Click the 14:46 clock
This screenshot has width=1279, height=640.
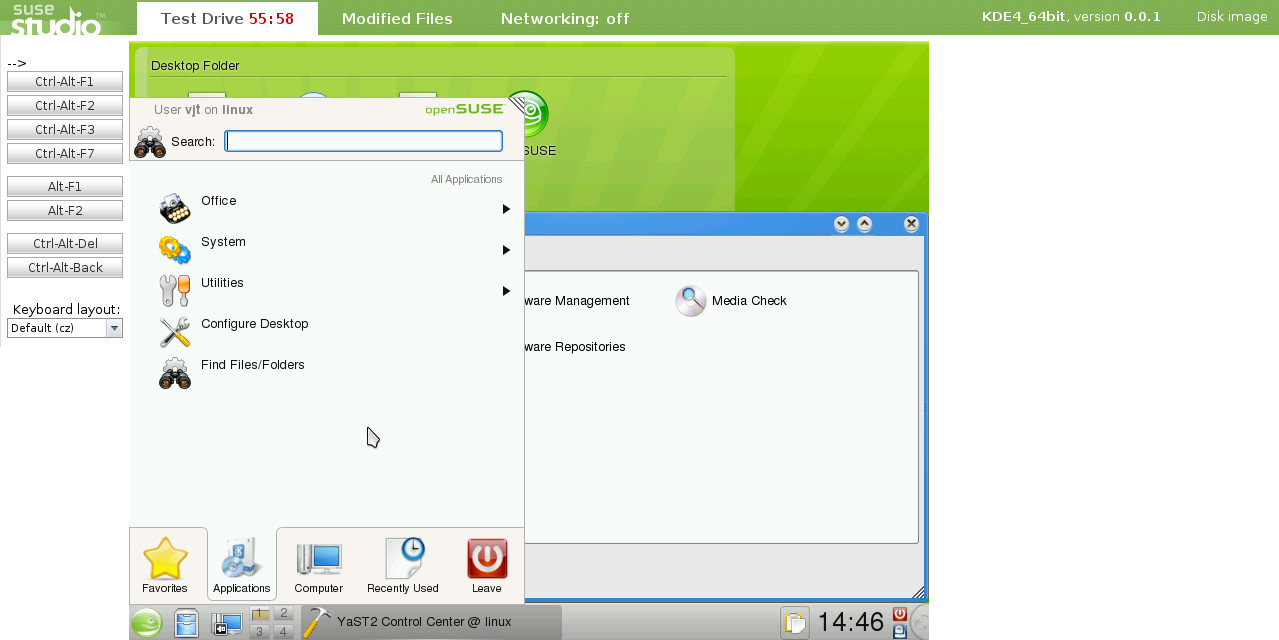851,622
